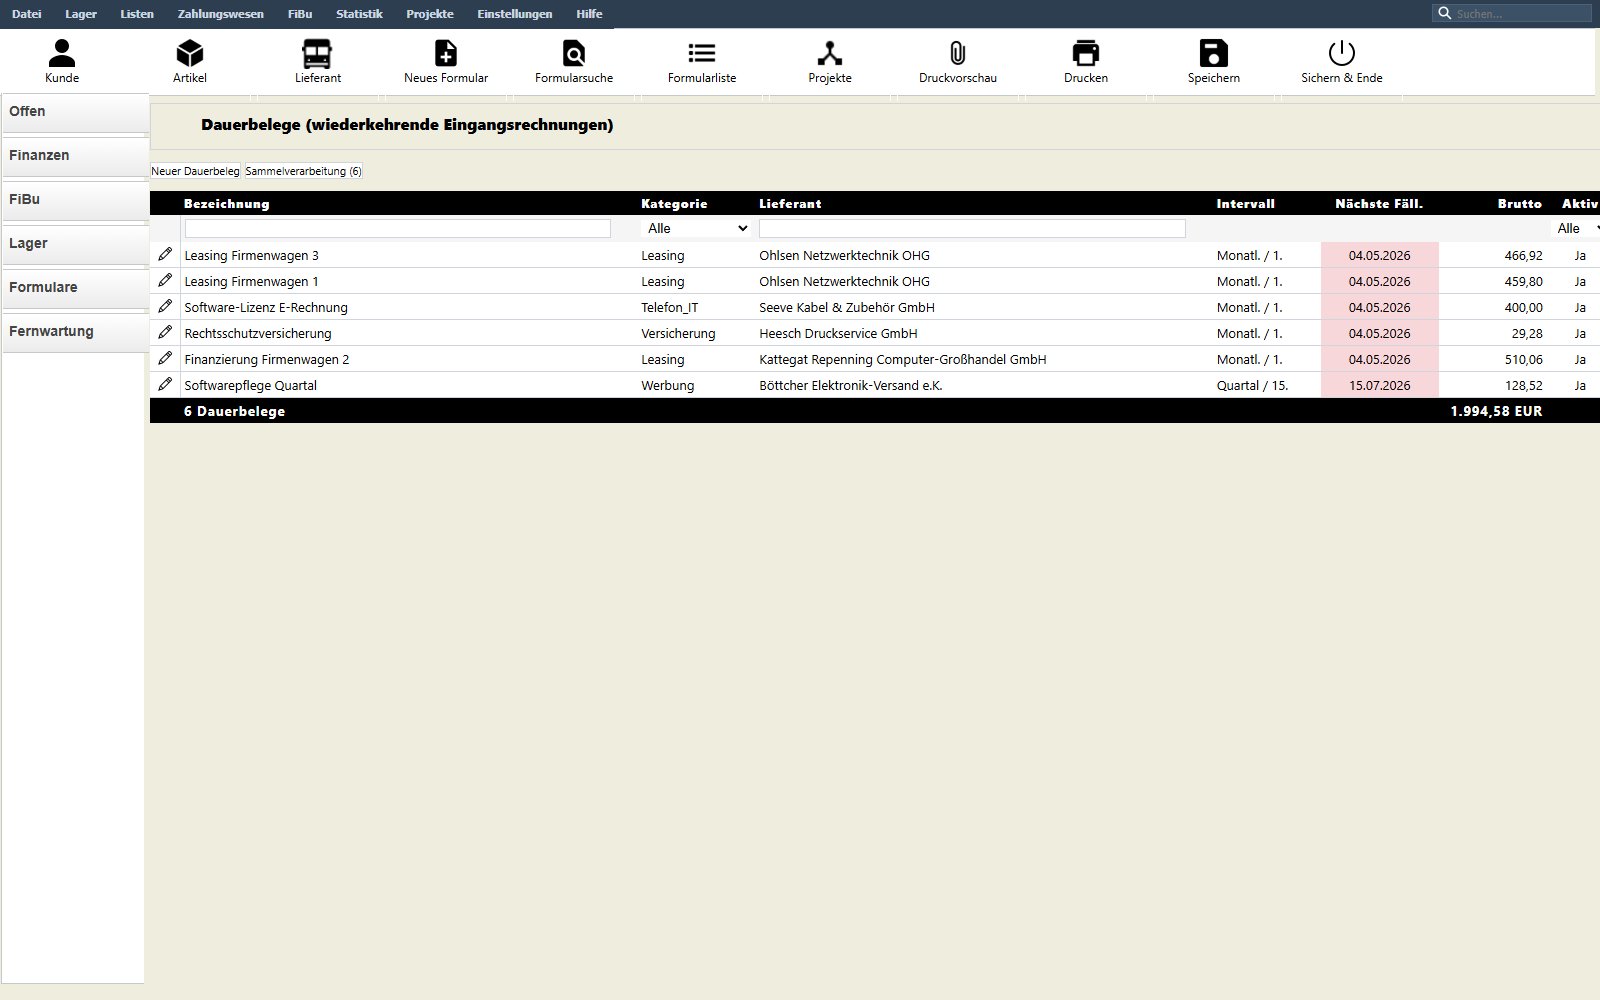Focus the Bezeichnung filter text field
This screenshot has height=1000, width=1600.
pyautogui.click(x=398, y=228)
